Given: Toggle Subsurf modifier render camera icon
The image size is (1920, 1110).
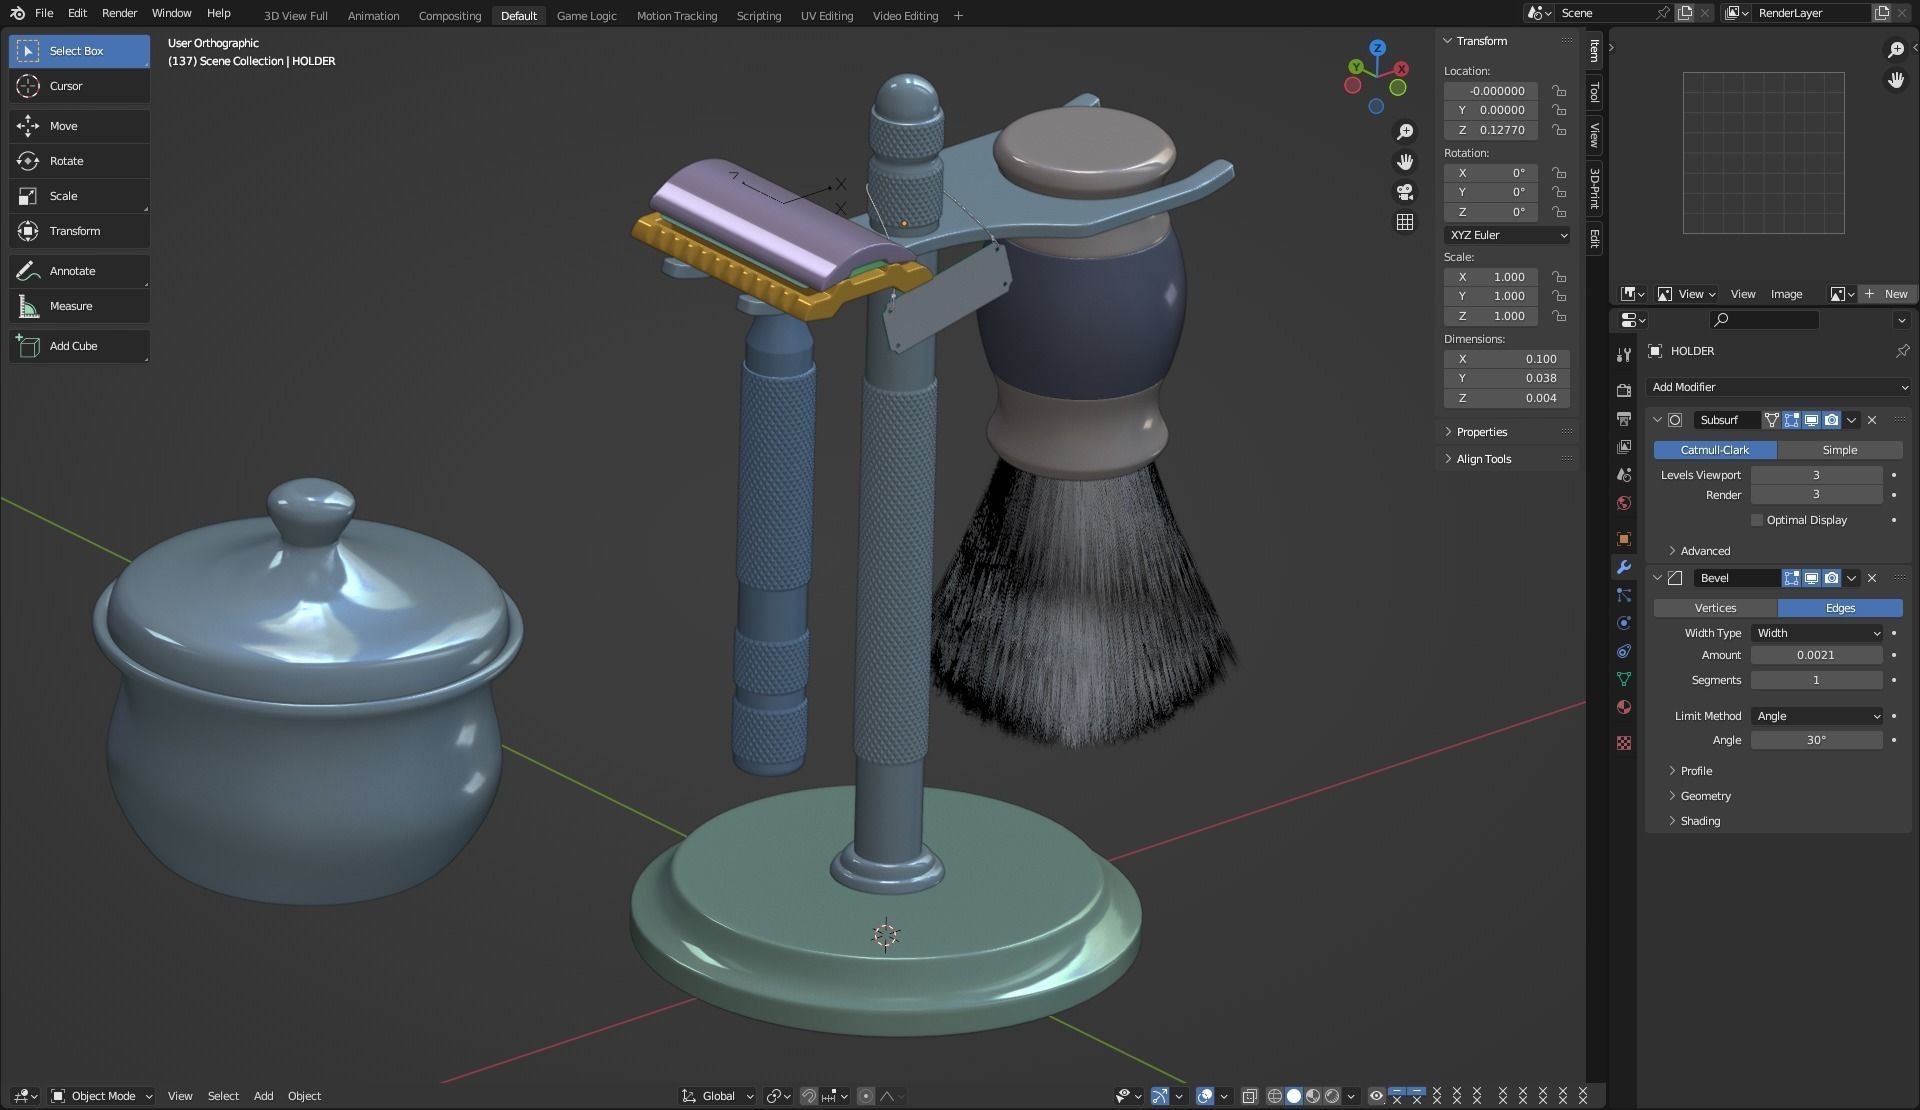Looking at the screenshot, I should pyautogui.click(x=1831, y=420).
